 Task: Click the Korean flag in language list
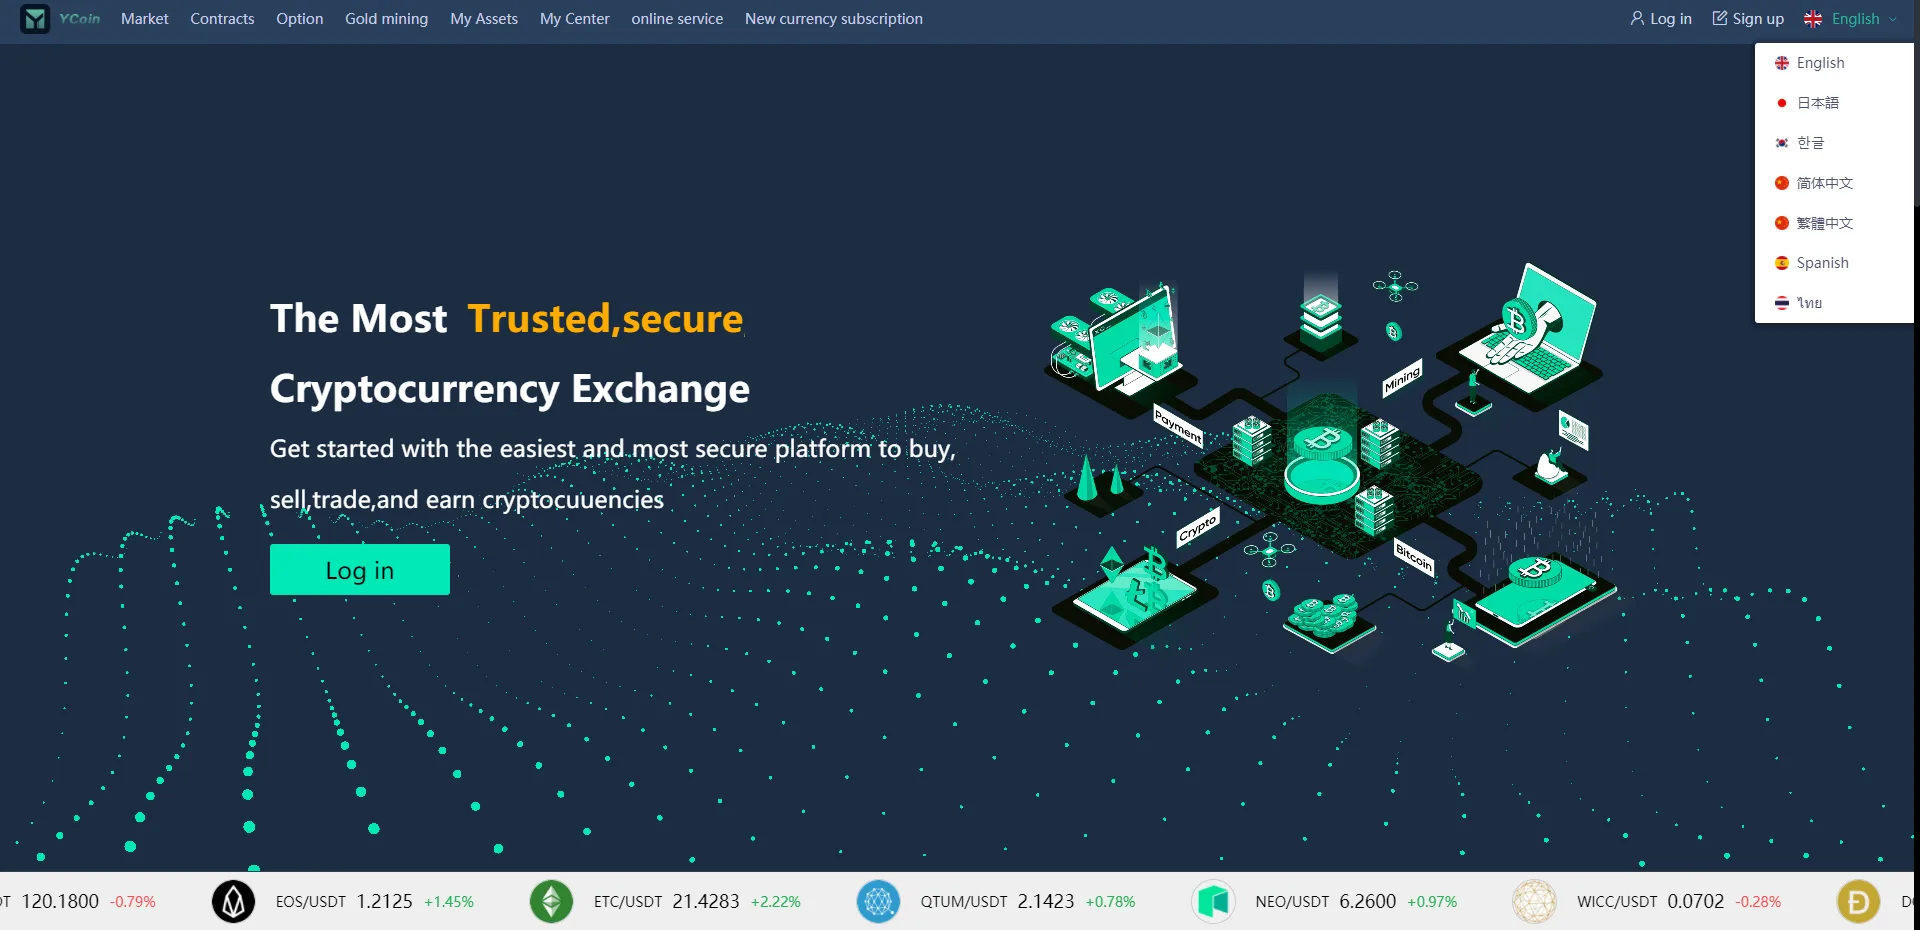pos(1782,143)
